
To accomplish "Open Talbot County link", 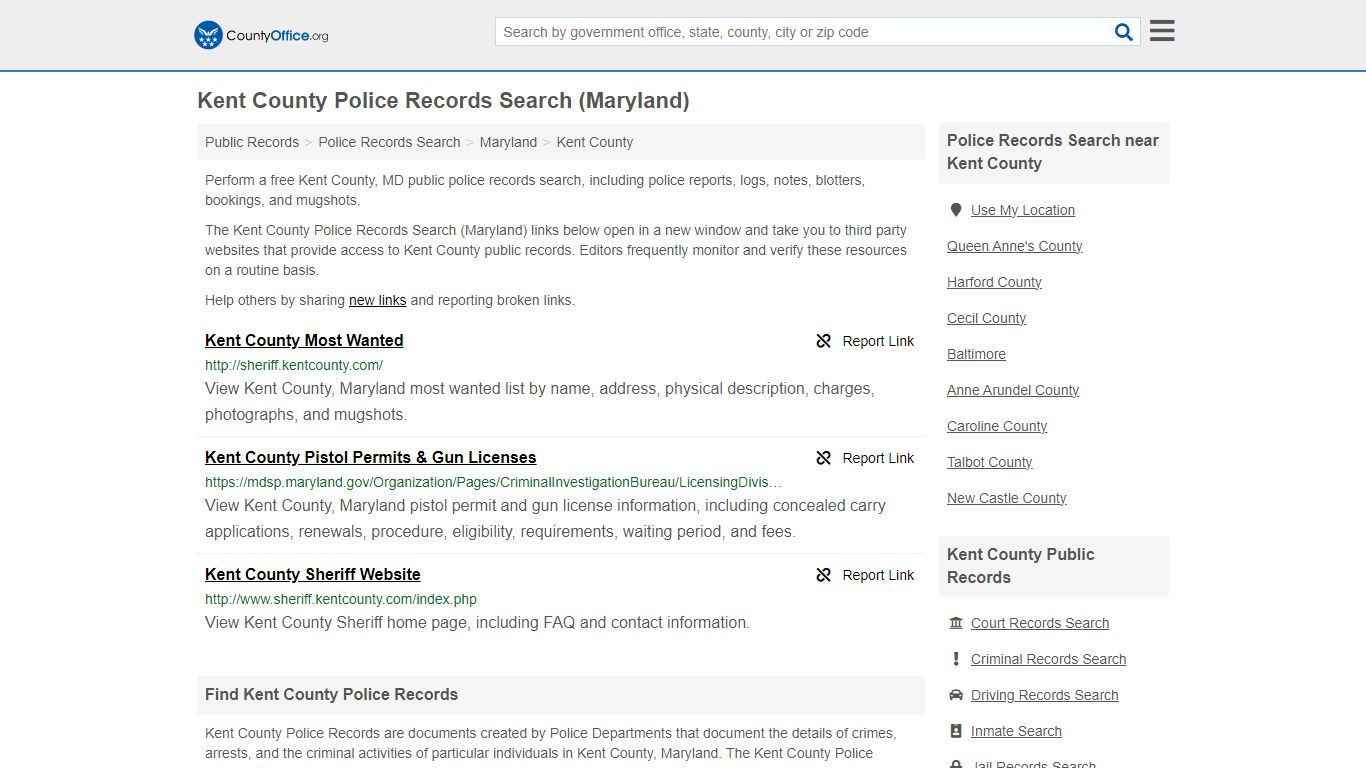I will click(990, 462).
